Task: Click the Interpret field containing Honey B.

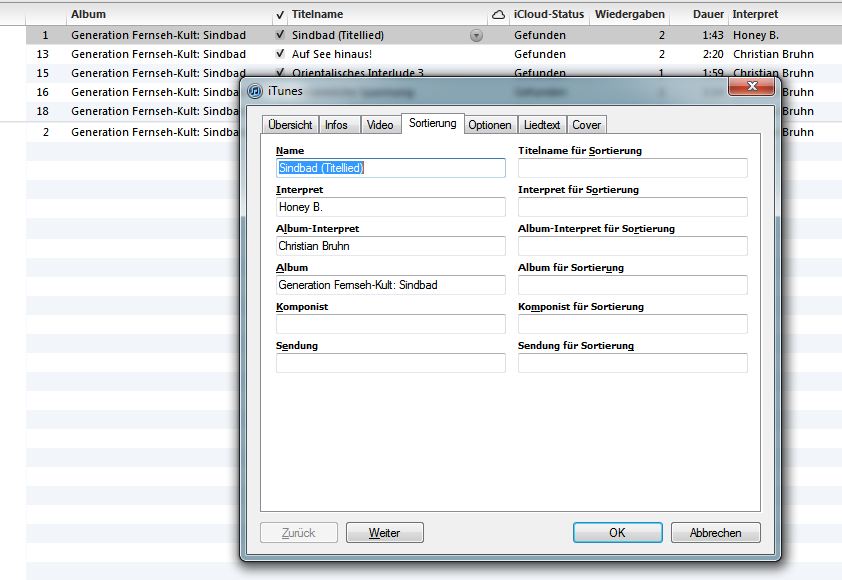Action: 391,207
